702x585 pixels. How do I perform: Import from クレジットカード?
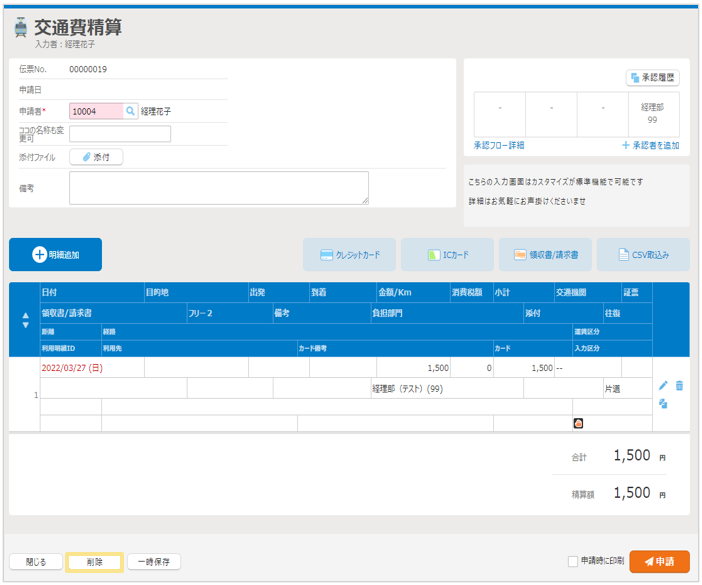pos(349,255)
